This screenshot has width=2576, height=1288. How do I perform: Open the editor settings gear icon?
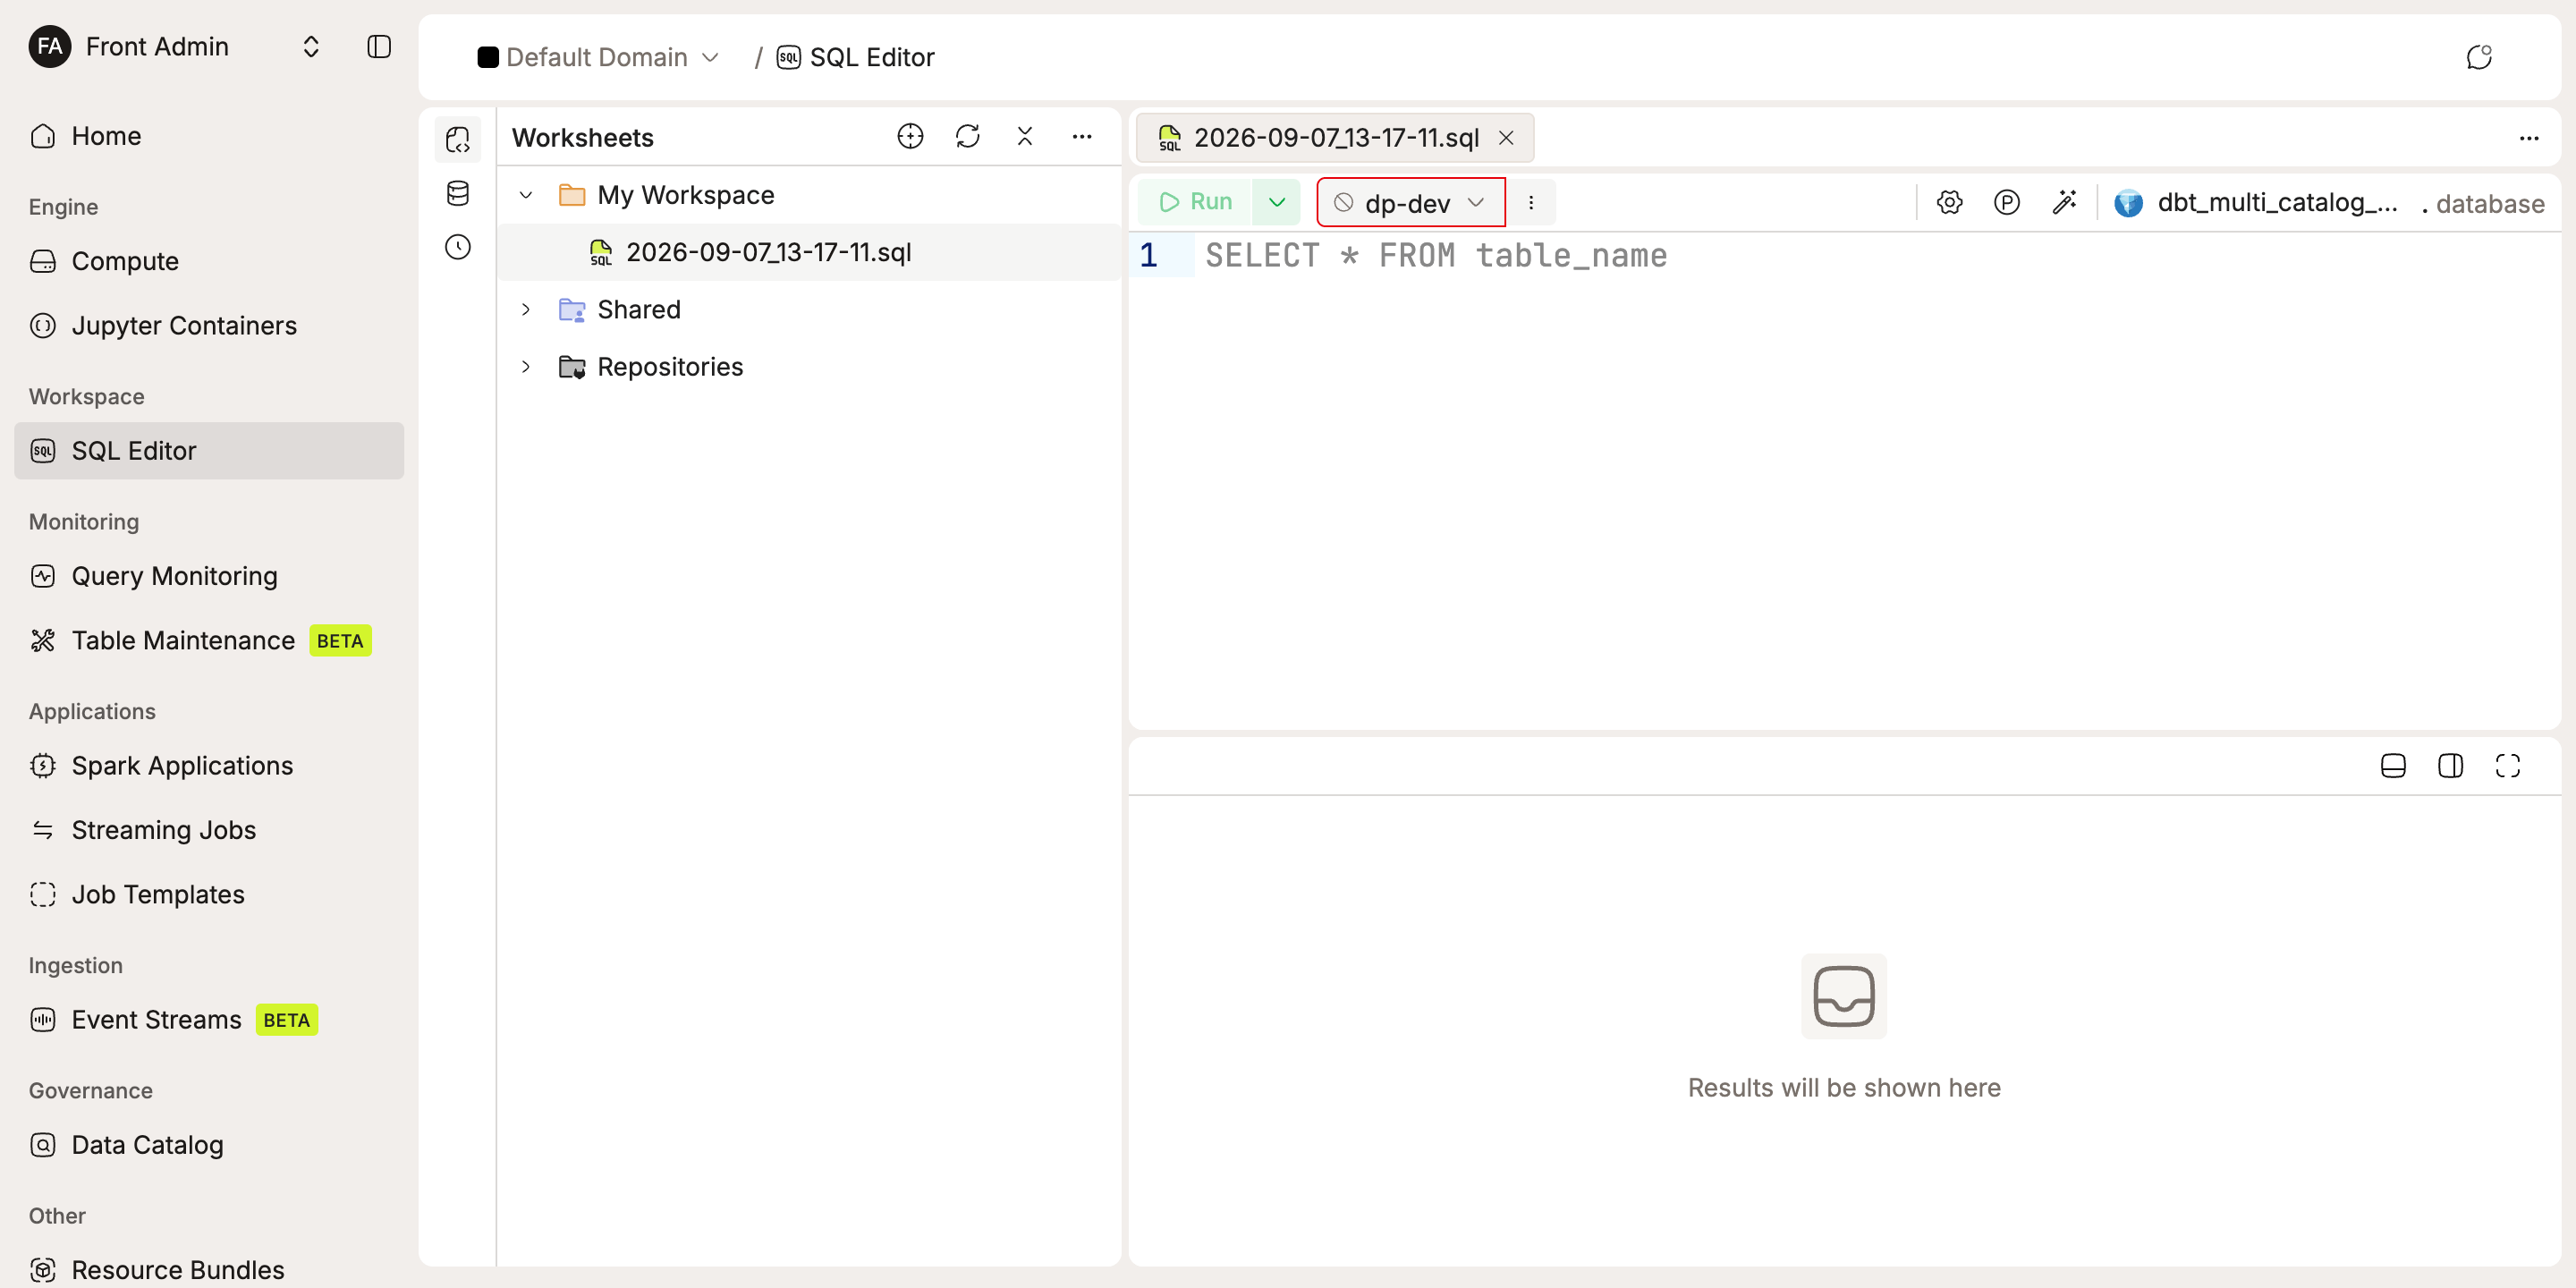pyautogui.click(x=1949, y=202)
